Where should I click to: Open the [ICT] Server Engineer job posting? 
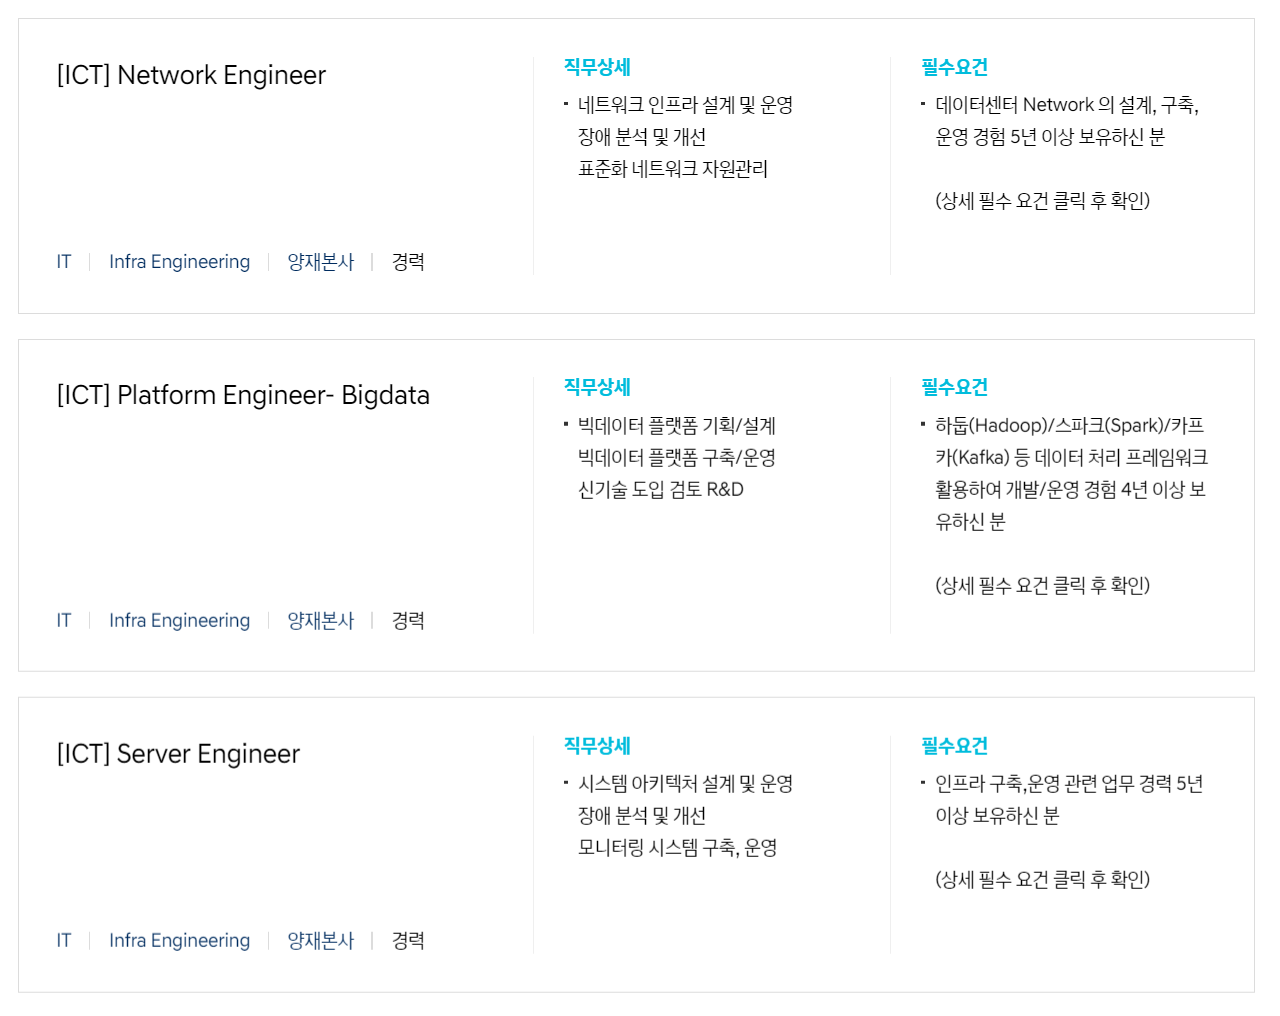coord(178,755)
